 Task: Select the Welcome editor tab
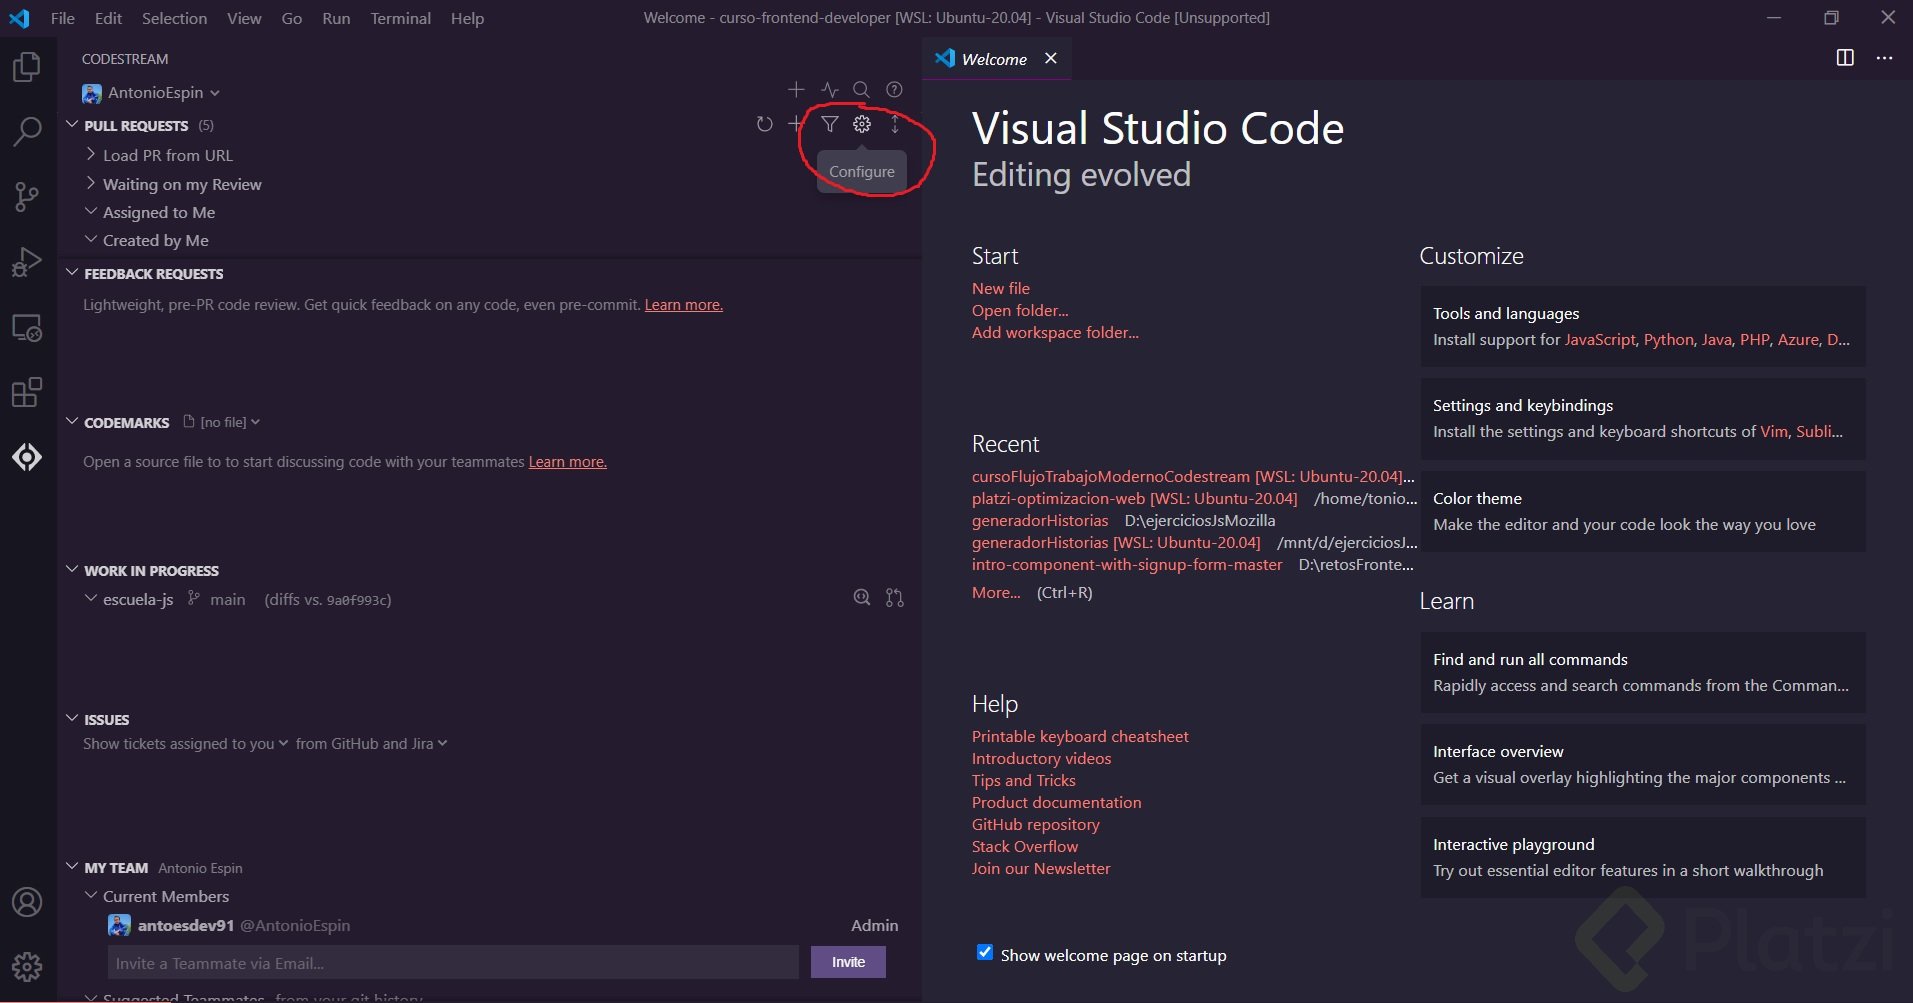(x=993, y=59)
